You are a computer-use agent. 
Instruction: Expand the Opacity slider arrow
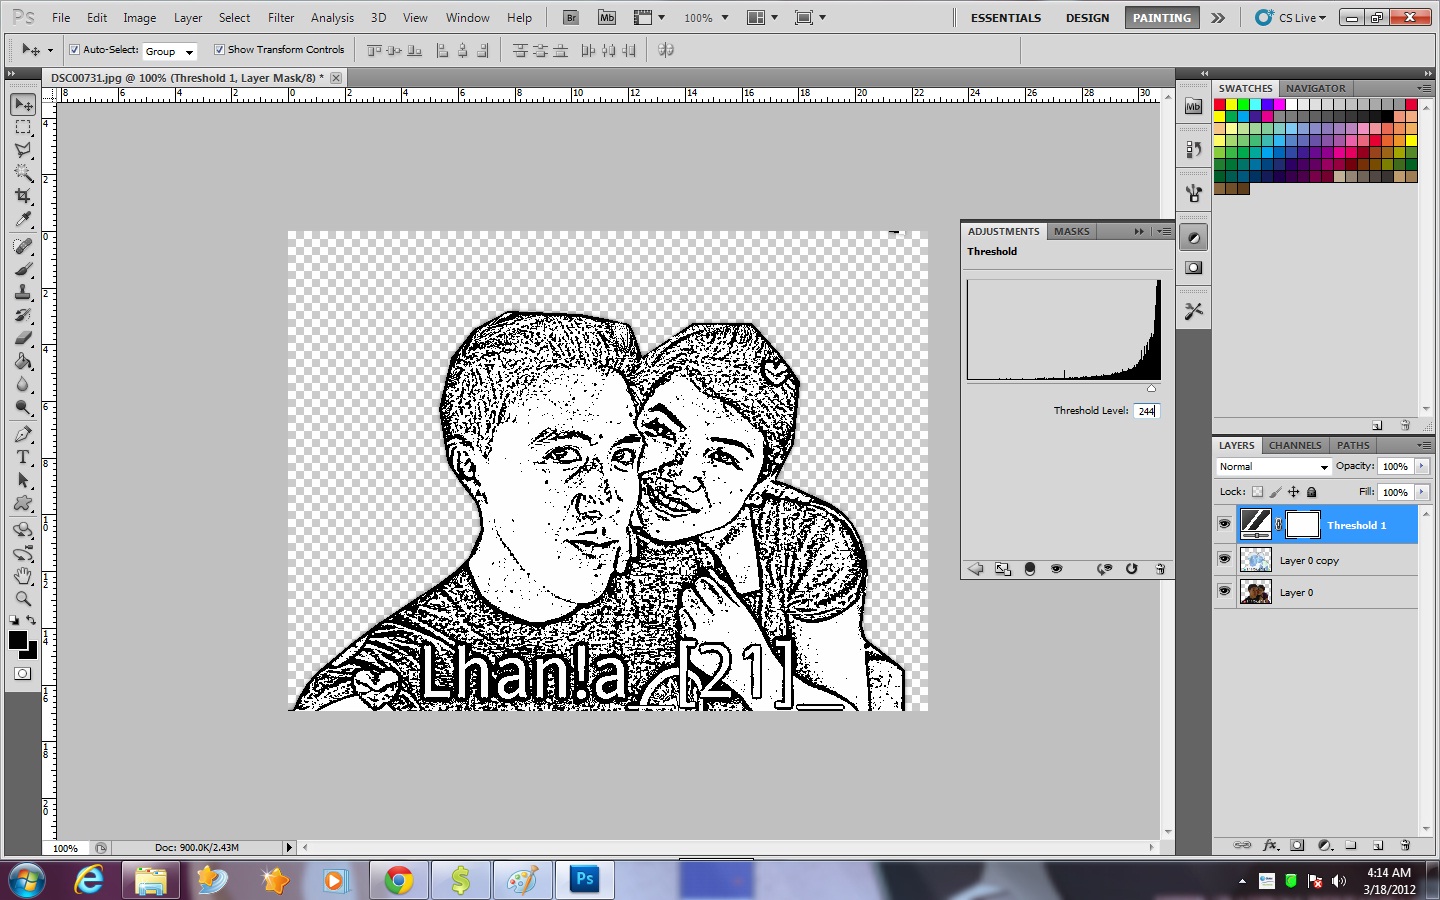pyautogui.click(x=1424, y=466)
